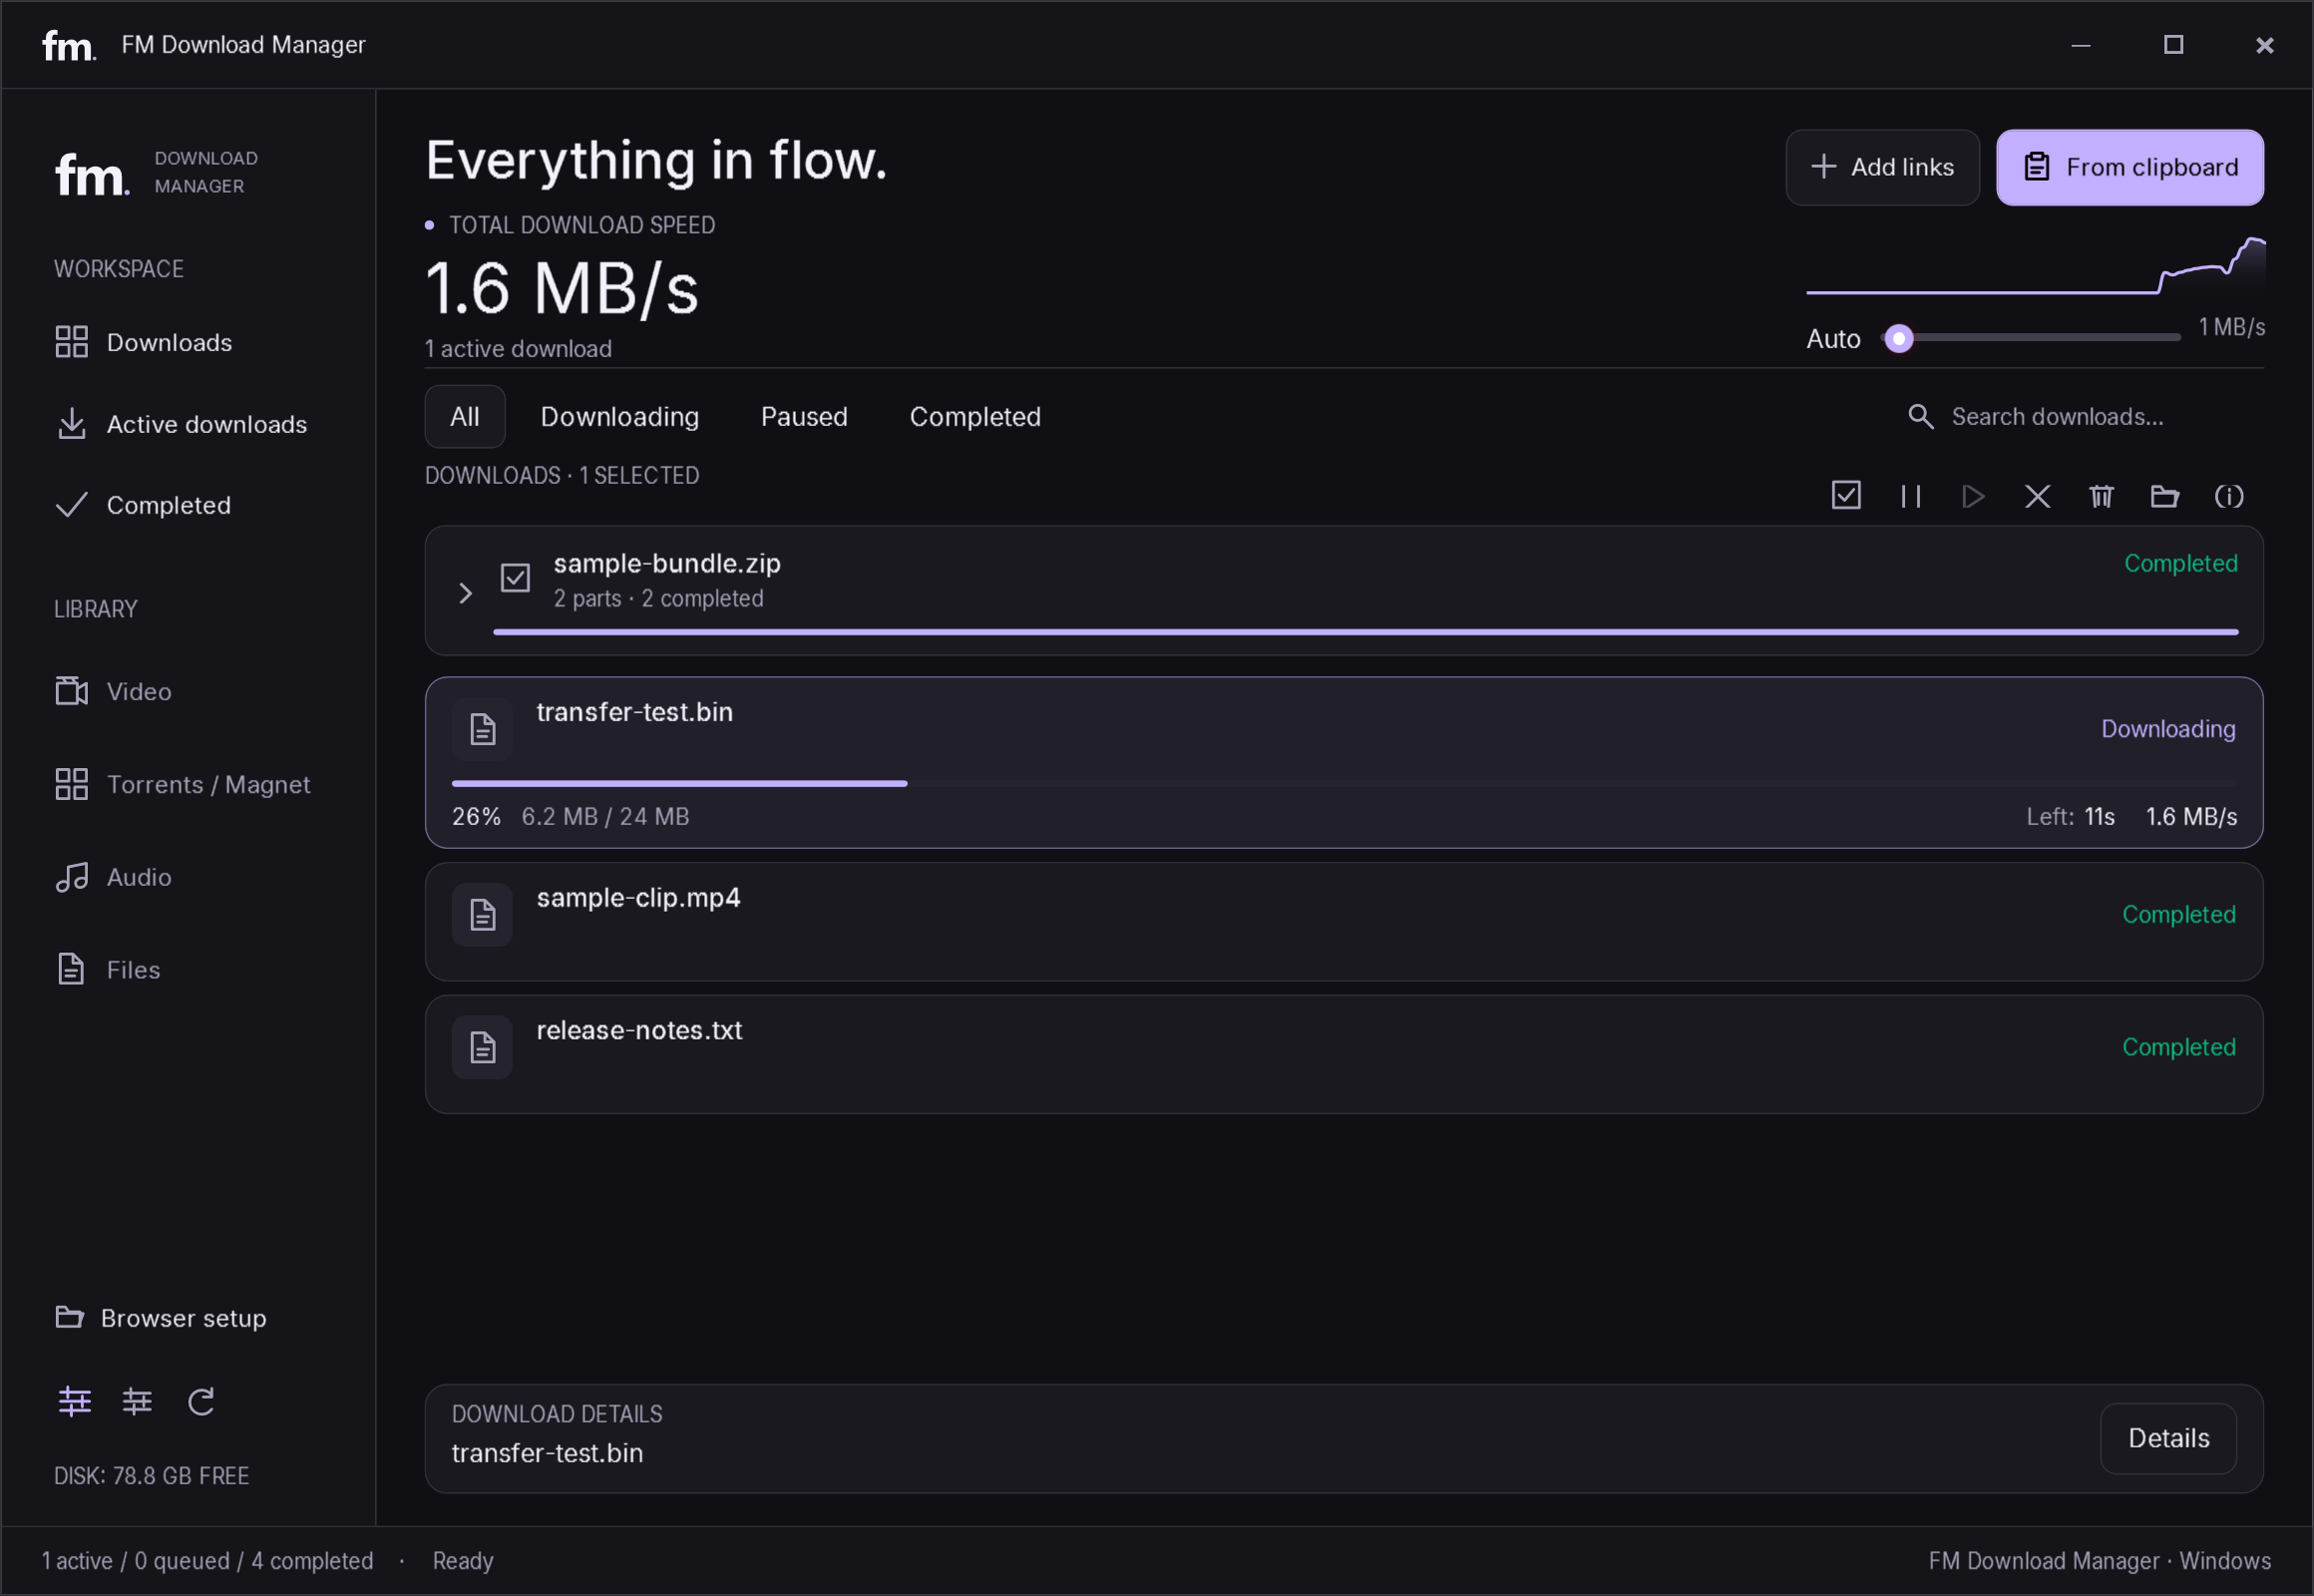
Task: Open the Video library in the sidebar
Action: (113, 691)
